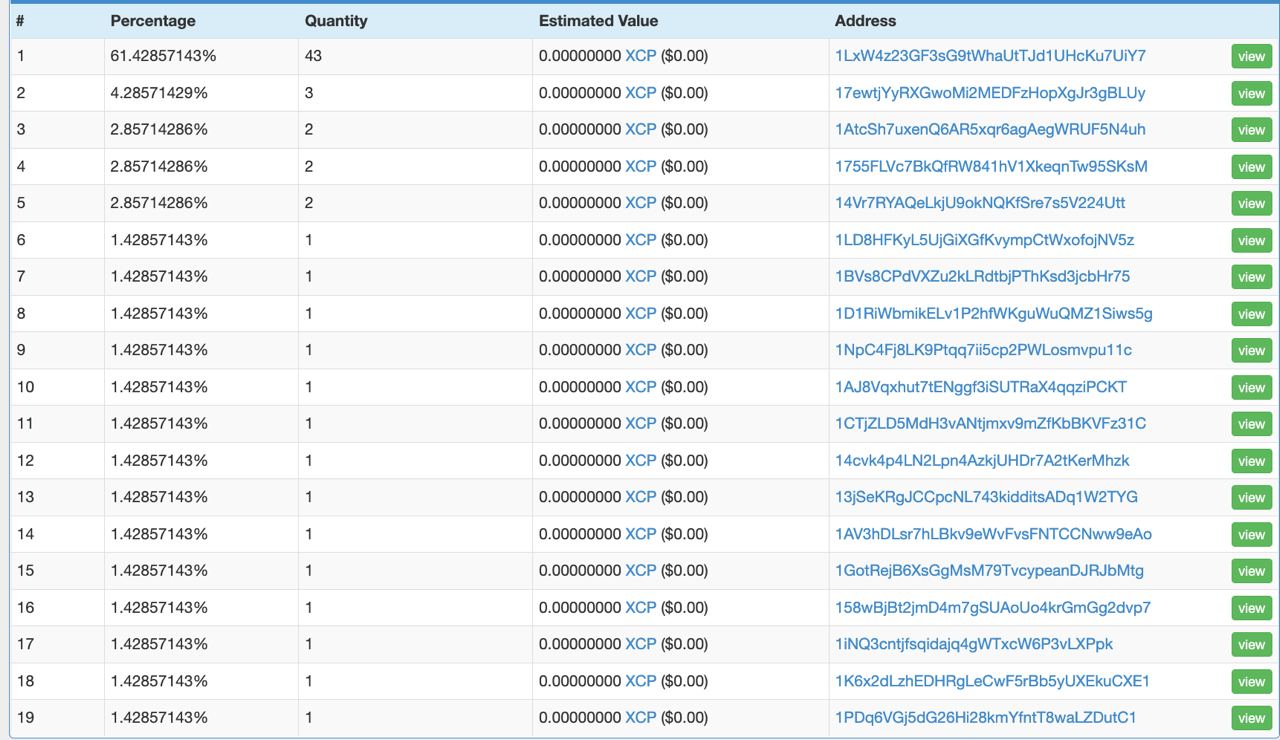The width and height of the screenshot is (1280, 740).
Task: Click view button in row 15
Action: tap(1251, 571)
